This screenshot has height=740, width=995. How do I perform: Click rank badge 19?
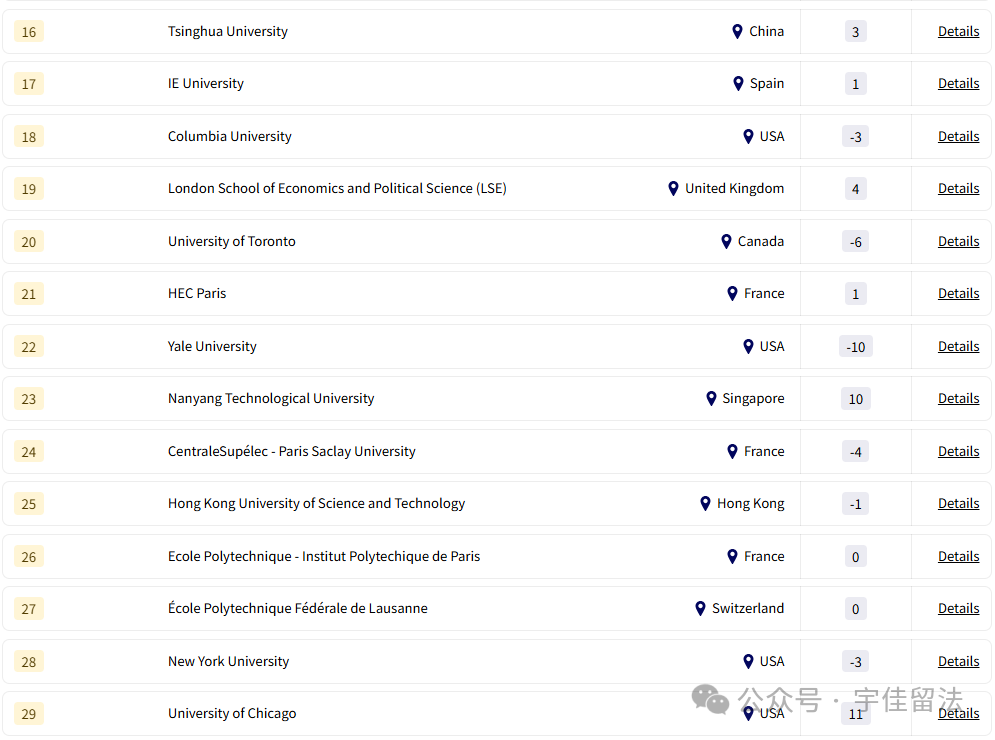tap(29, 188)
